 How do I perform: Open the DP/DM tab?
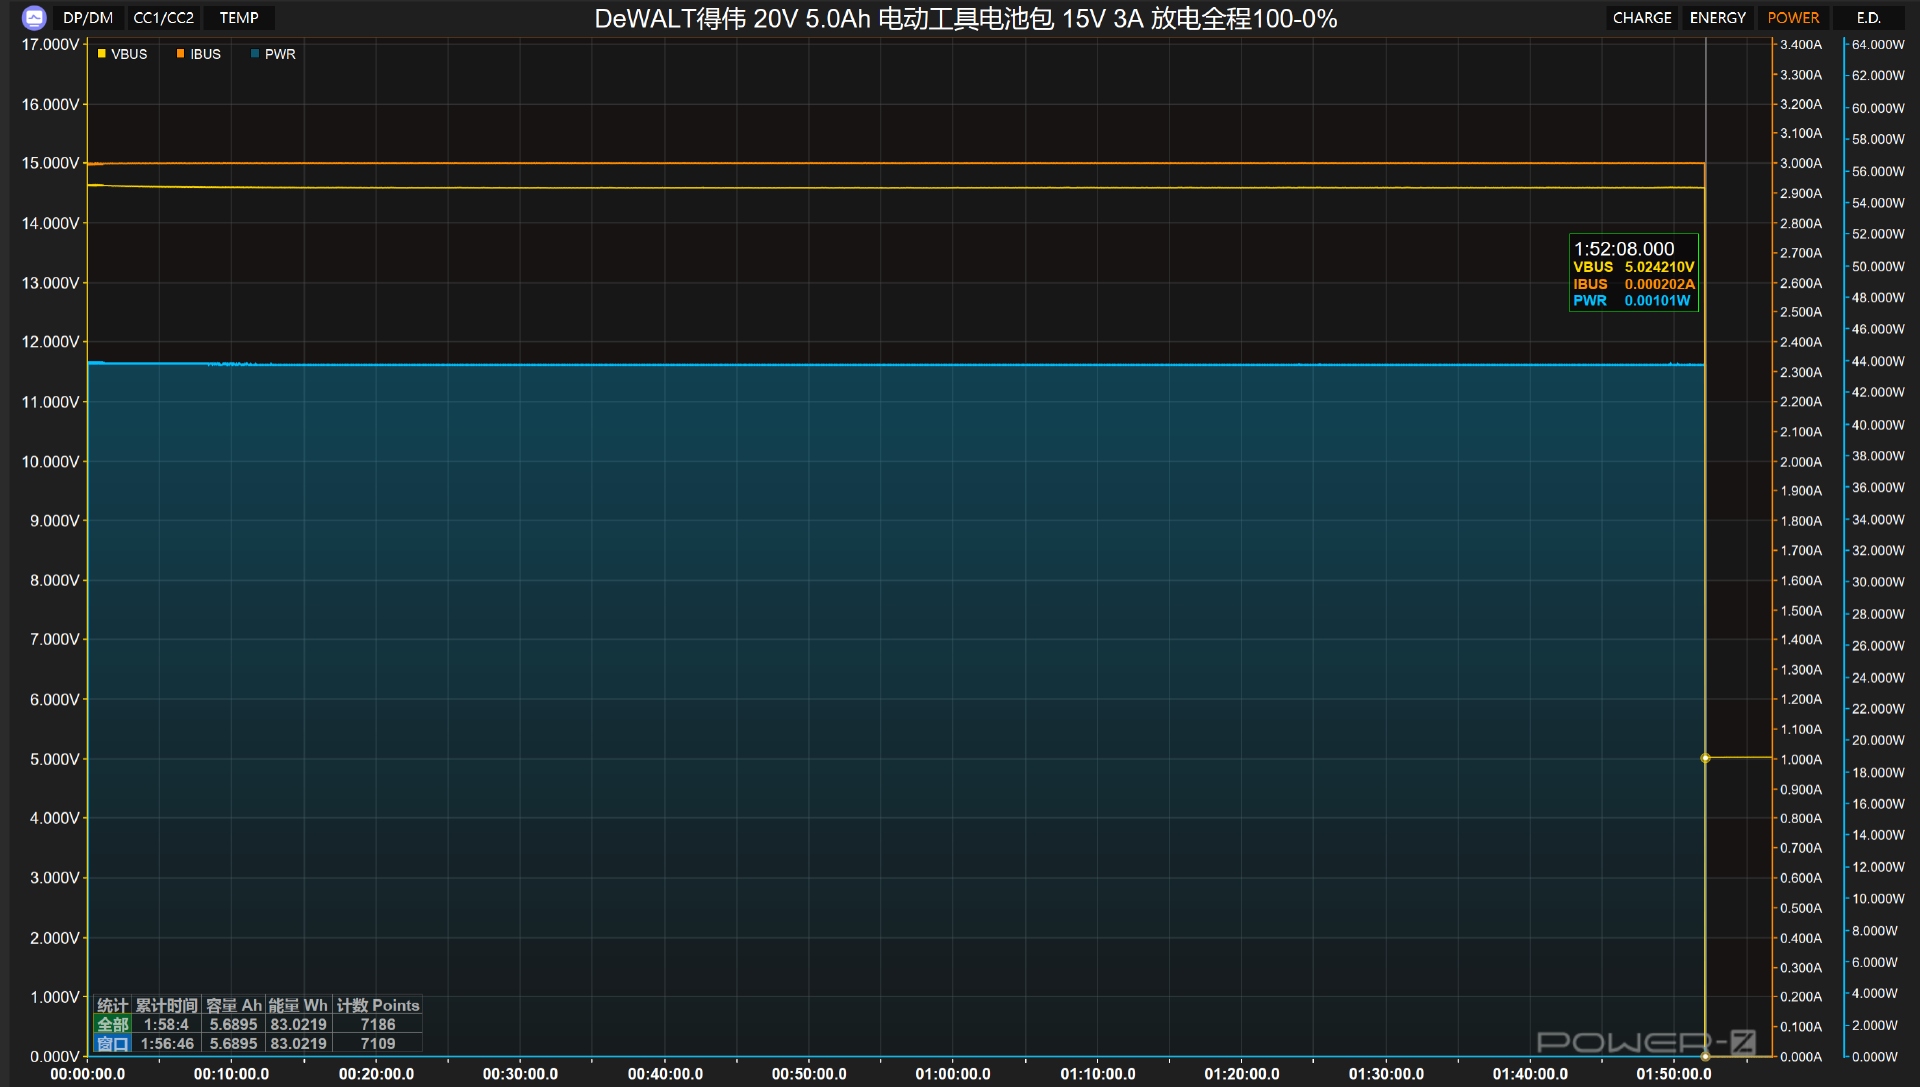click(x=88, y=18)
